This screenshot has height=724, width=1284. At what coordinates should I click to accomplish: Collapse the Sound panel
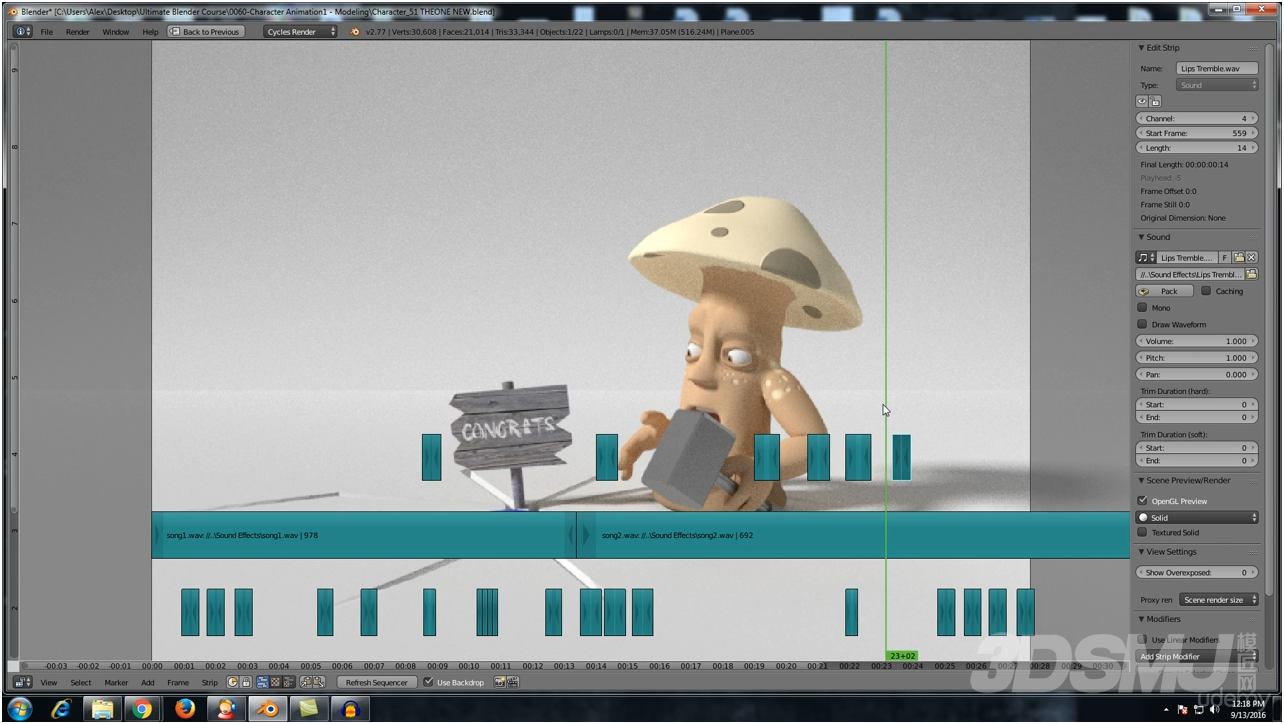coord(1141,237)
